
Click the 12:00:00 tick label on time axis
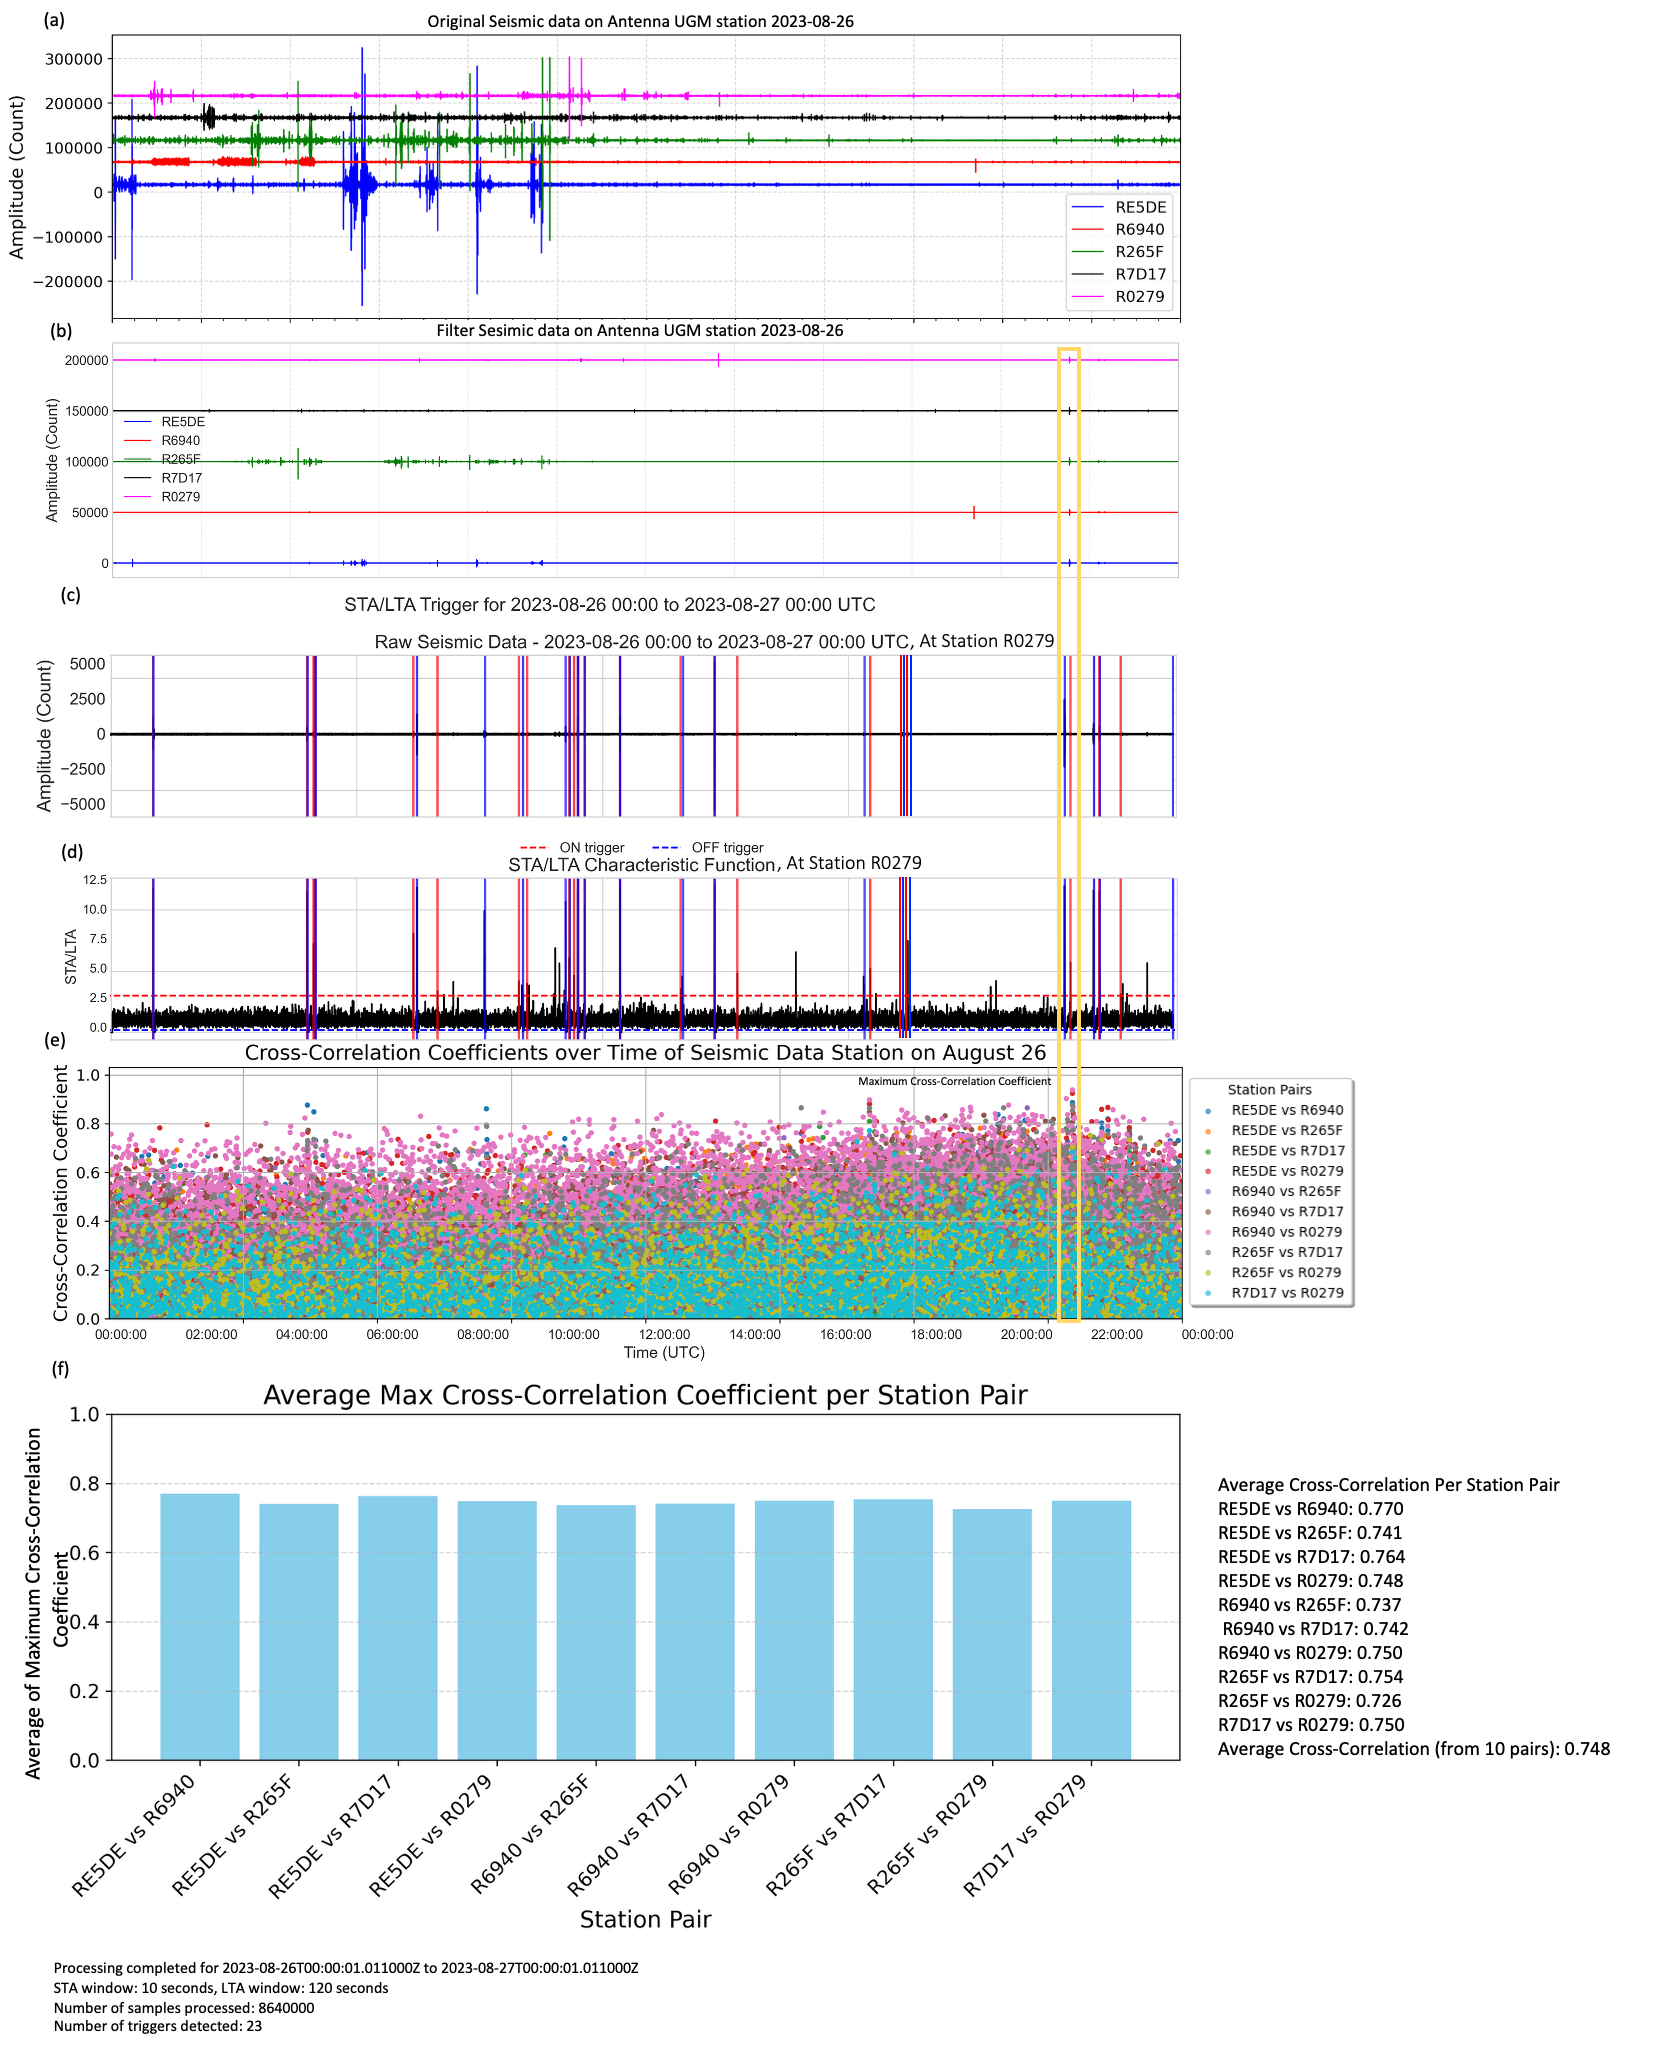[665, 1334]
